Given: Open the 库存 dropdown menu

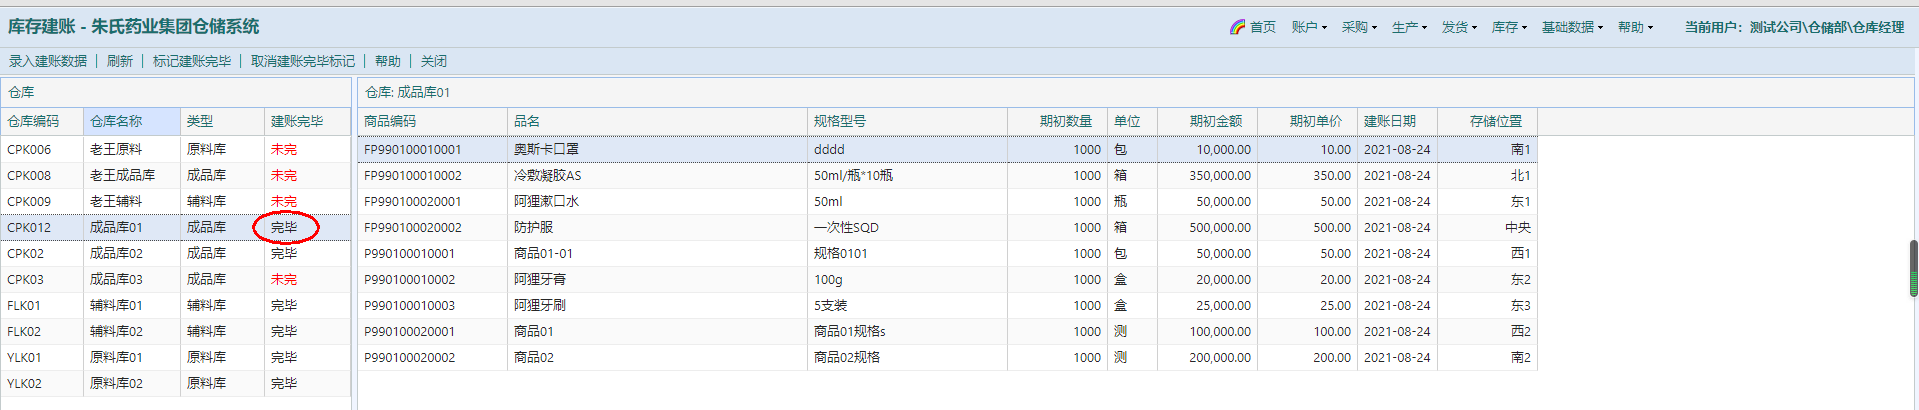Looking at the screenshot, I should tap(1509, 27).
